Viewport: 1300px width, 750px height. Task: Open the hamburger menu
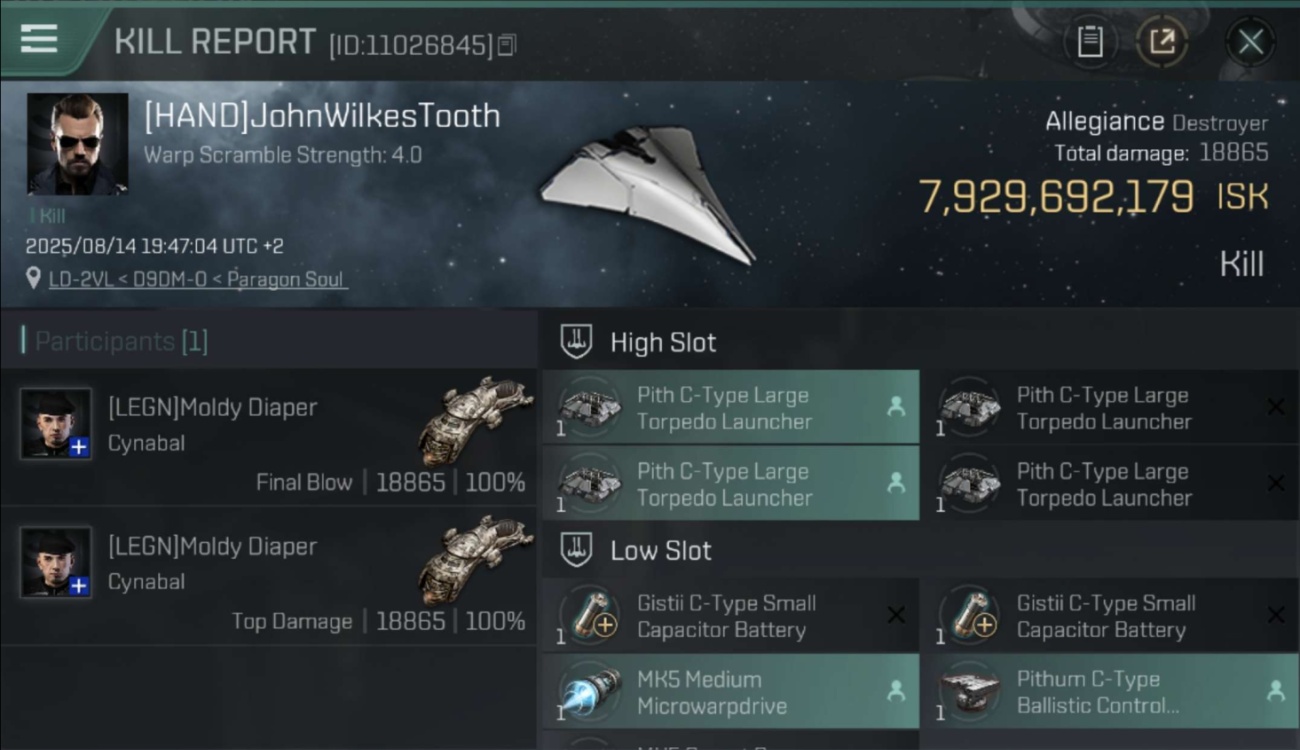coord(38,39)
